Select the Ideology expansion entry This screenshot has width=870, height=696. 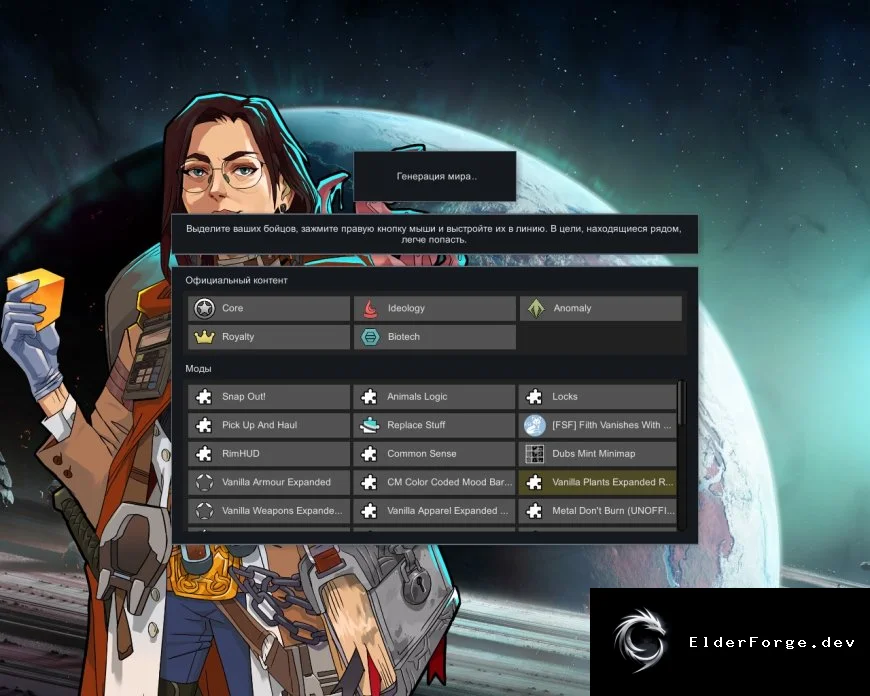(x=435, y=308)
